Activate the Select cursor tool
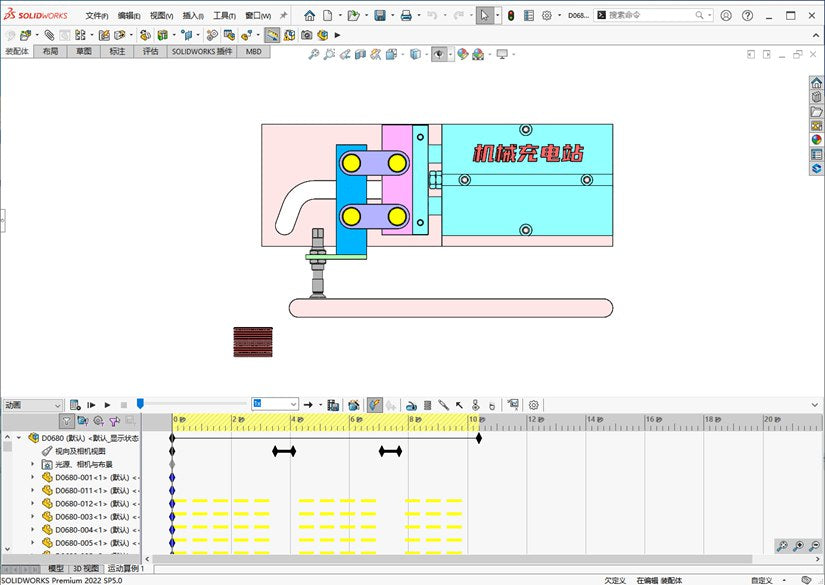 (485, 16)
